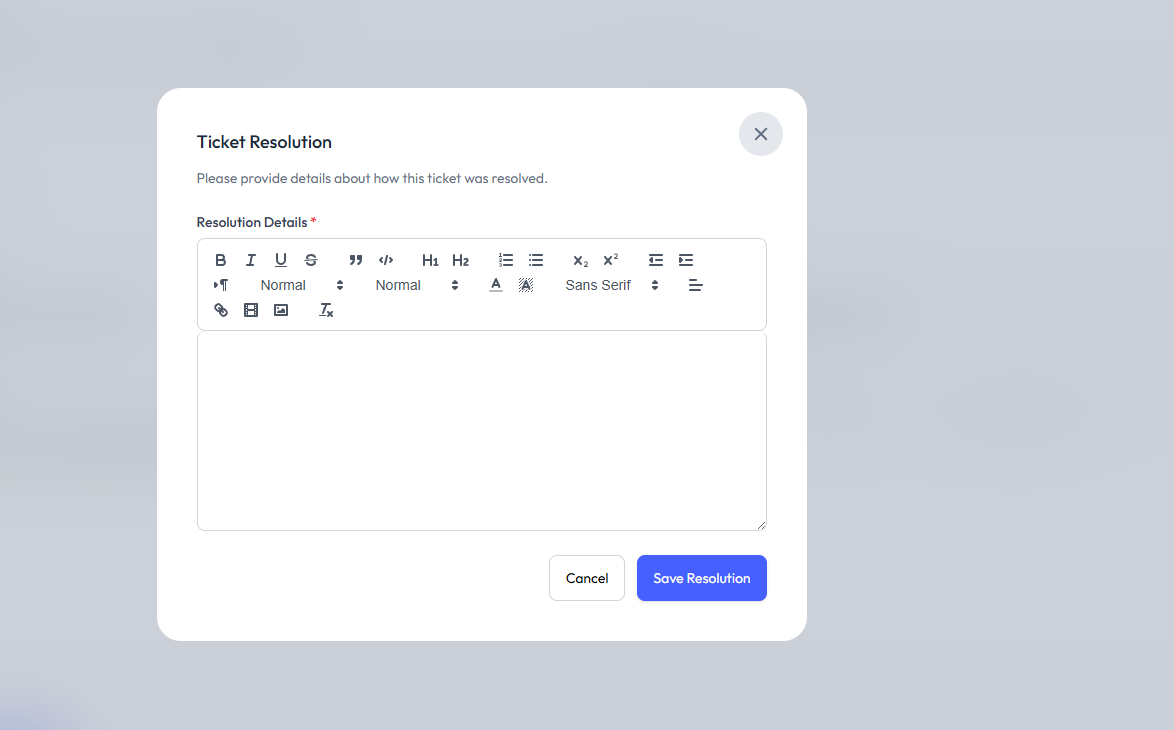The width and height of the screenshot is (1174, 730).
Task: Toggle underline formatting
Action: pos(281,260)
